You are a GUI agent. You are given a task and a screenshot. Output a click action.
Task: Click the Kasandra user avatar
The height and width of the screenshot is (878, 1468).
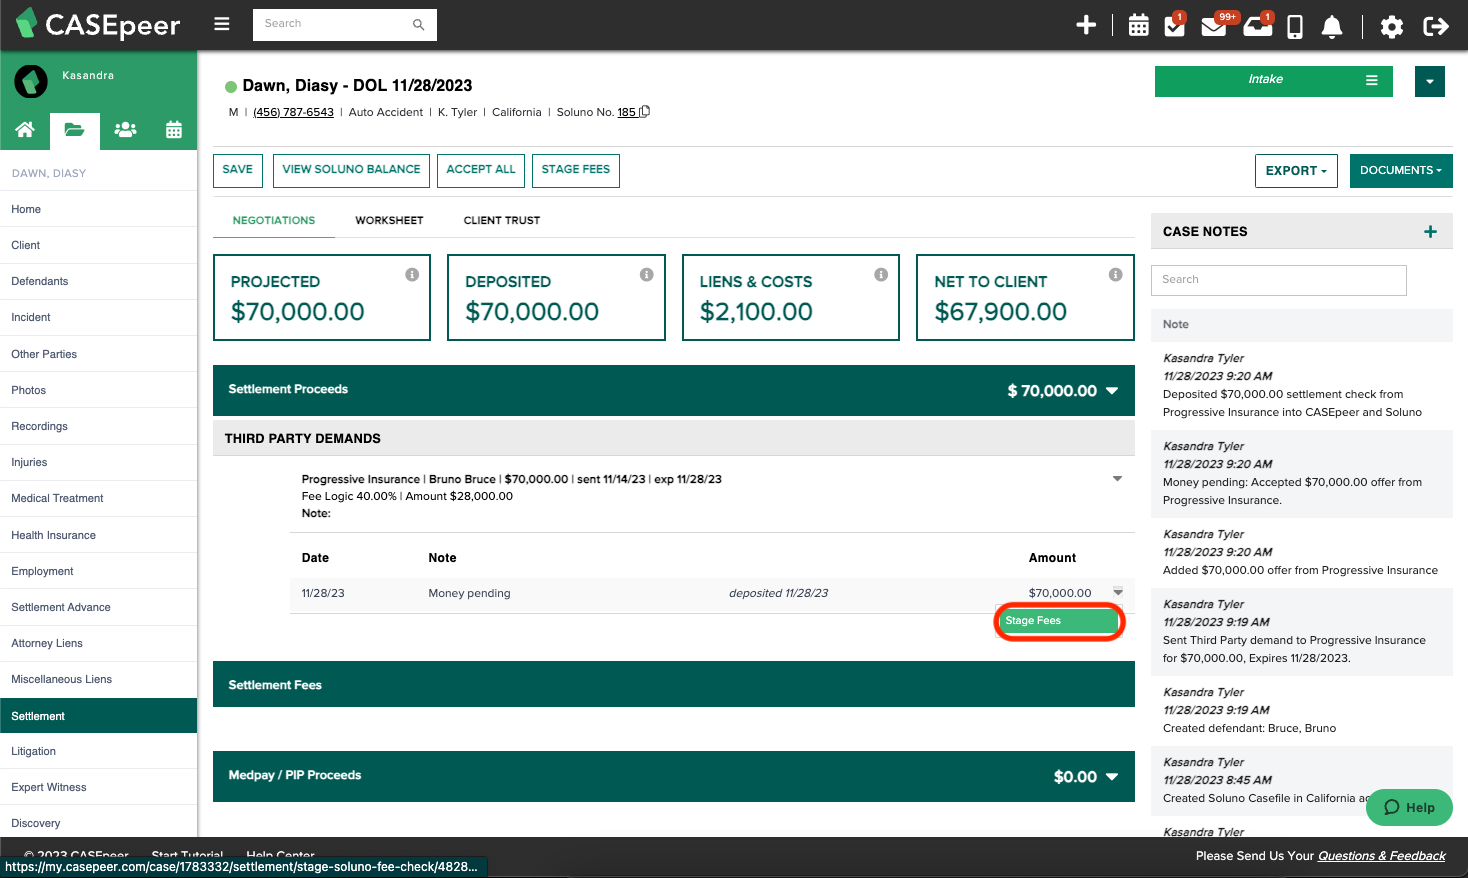(31, 82)
